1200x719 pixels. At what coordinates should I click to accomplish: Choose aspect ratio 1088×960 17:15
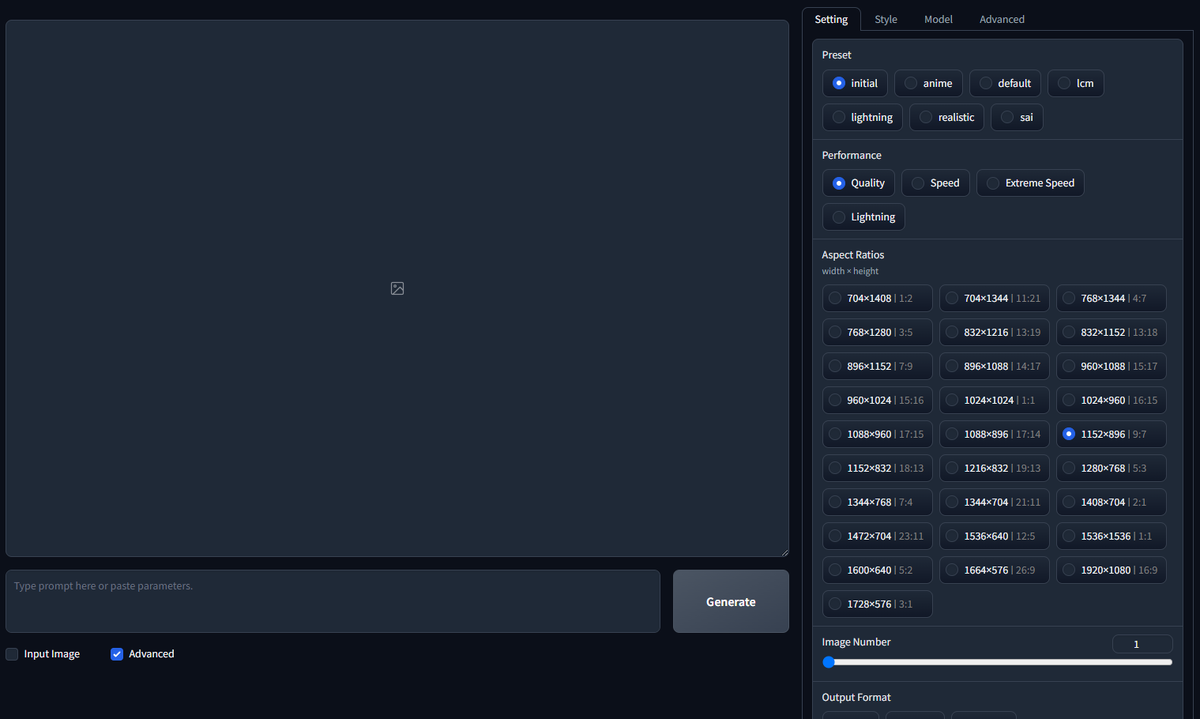[877, 434]
